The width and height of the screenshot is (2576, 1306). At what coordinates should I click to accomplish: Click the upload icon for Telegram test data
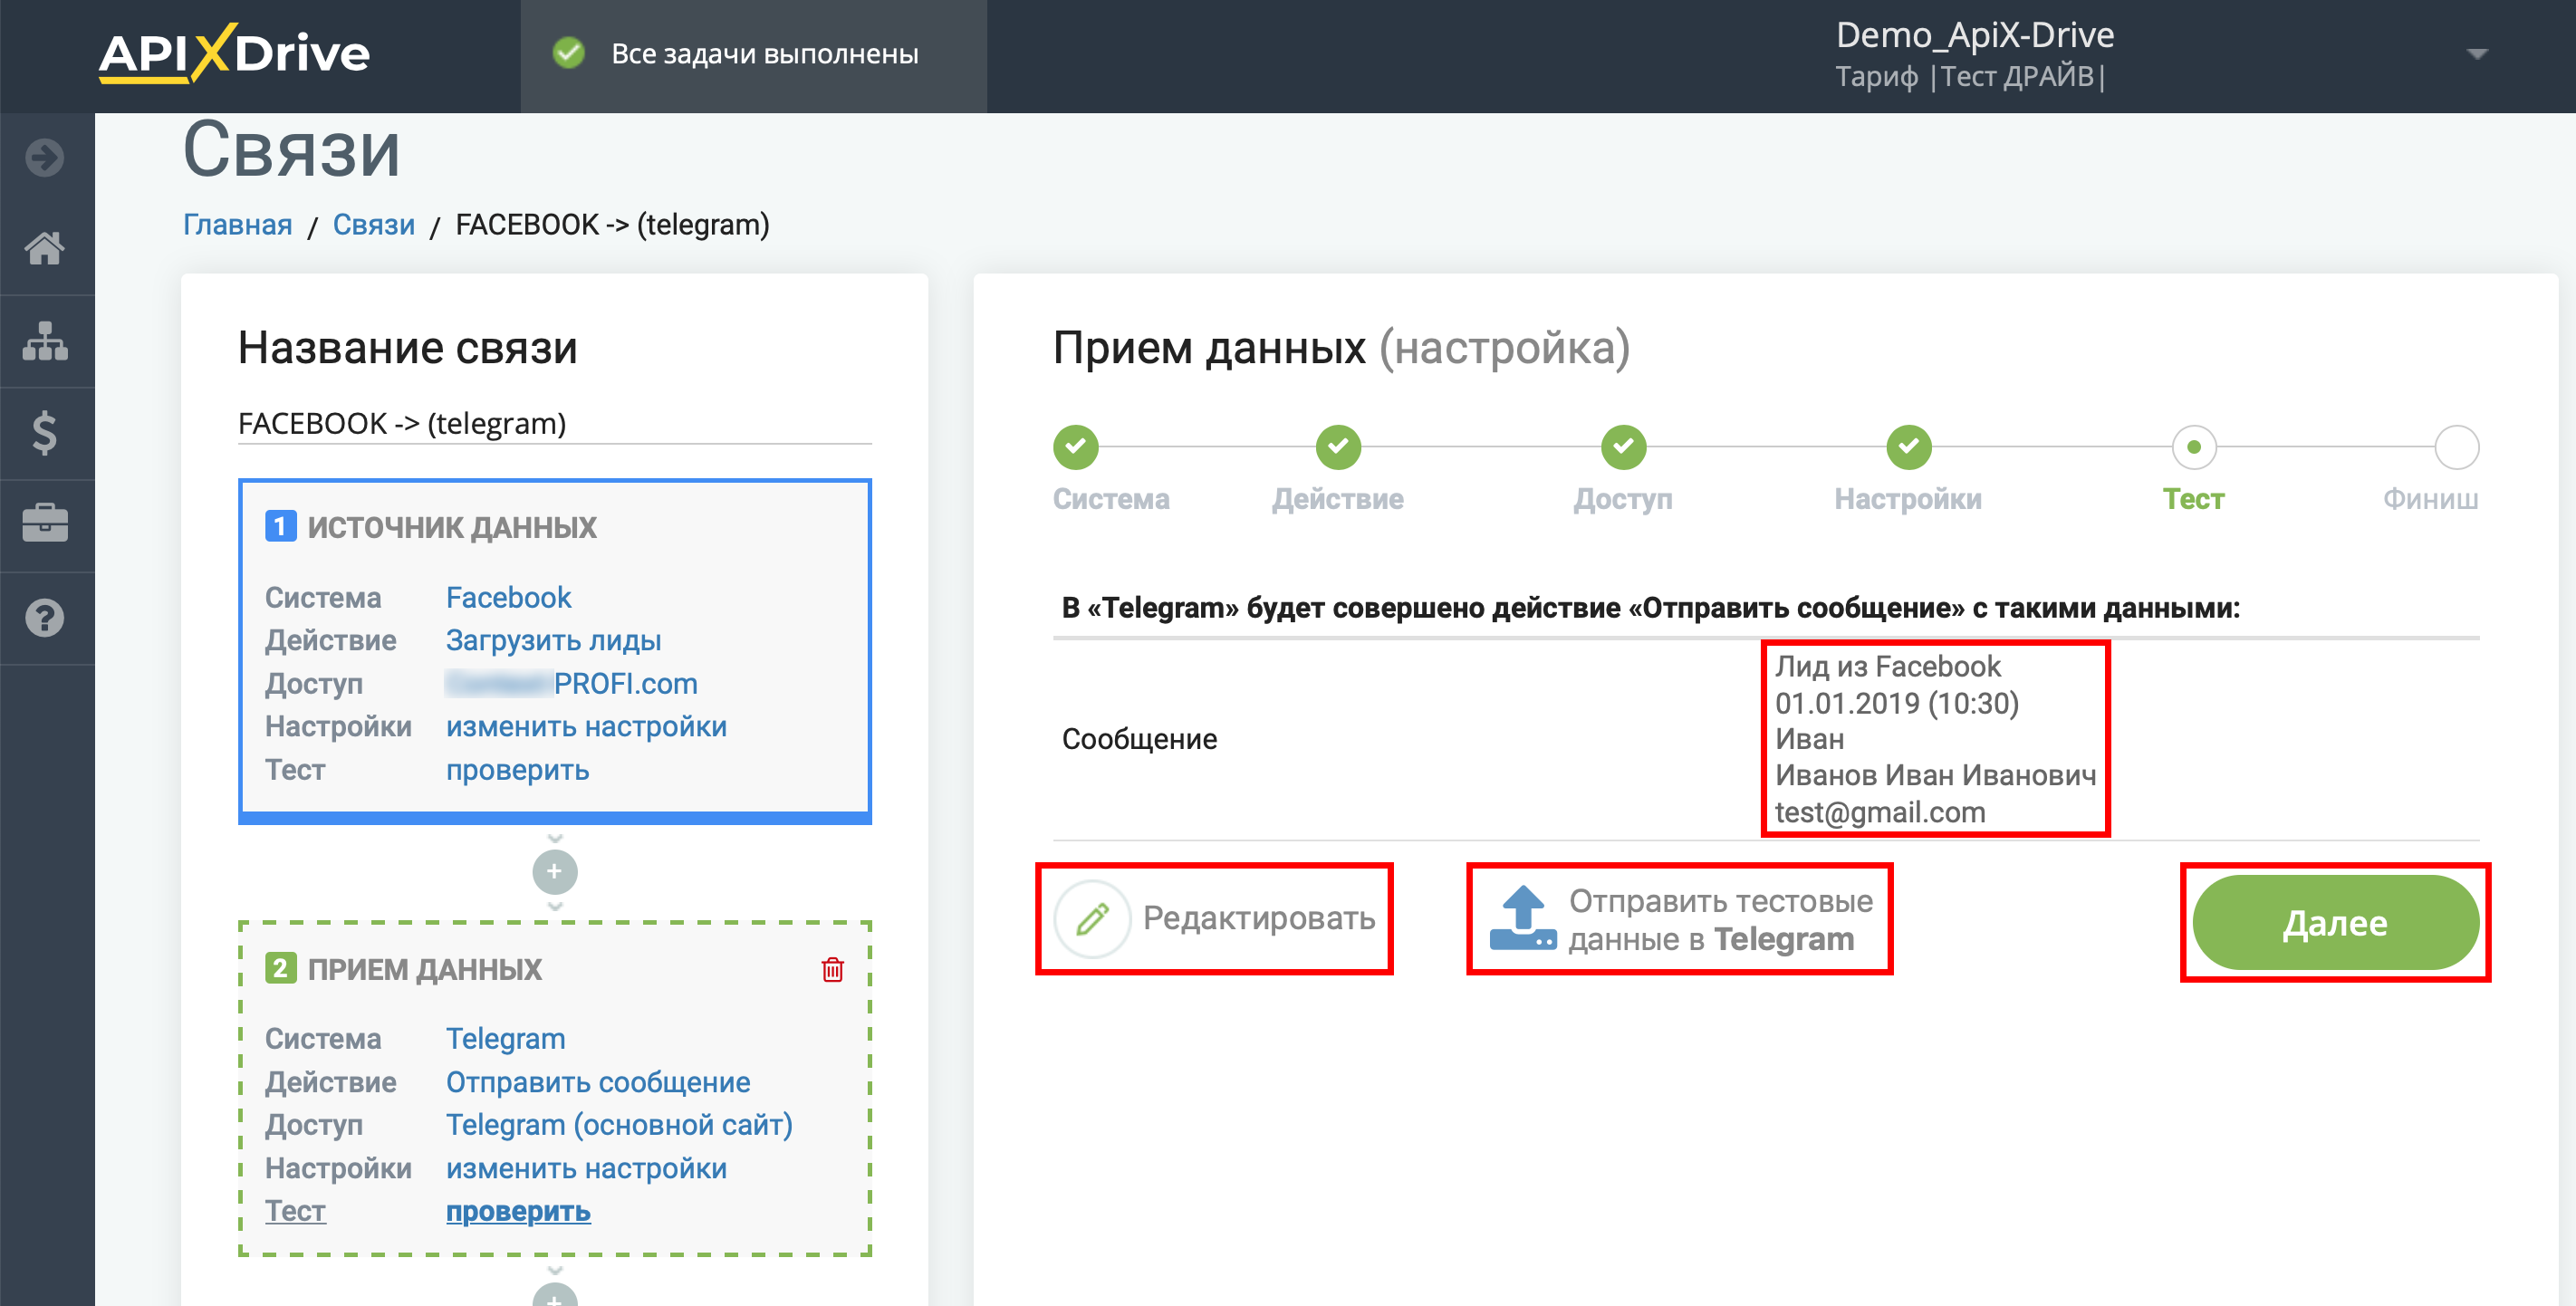coord(1522,918)
